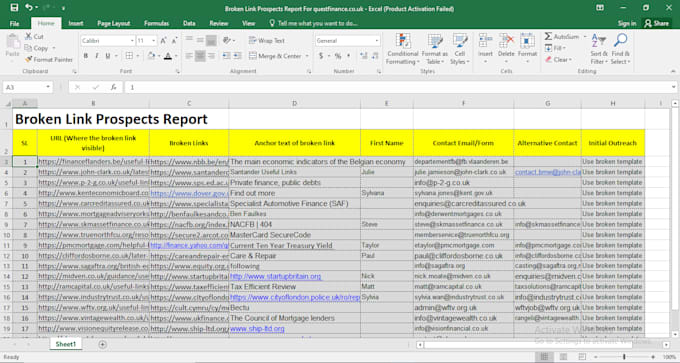
Task: Switch to the Data tab
Action: tap(189, 23)
